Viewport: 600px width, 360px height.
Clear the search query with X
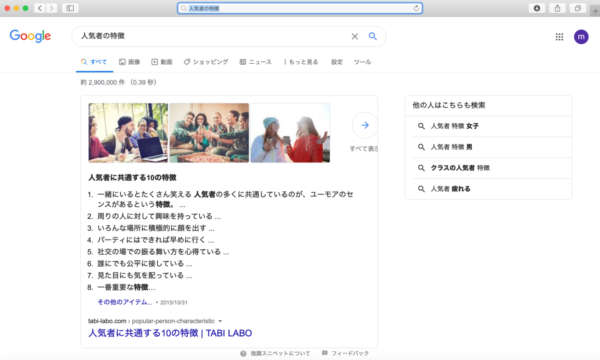pos(355,36)
